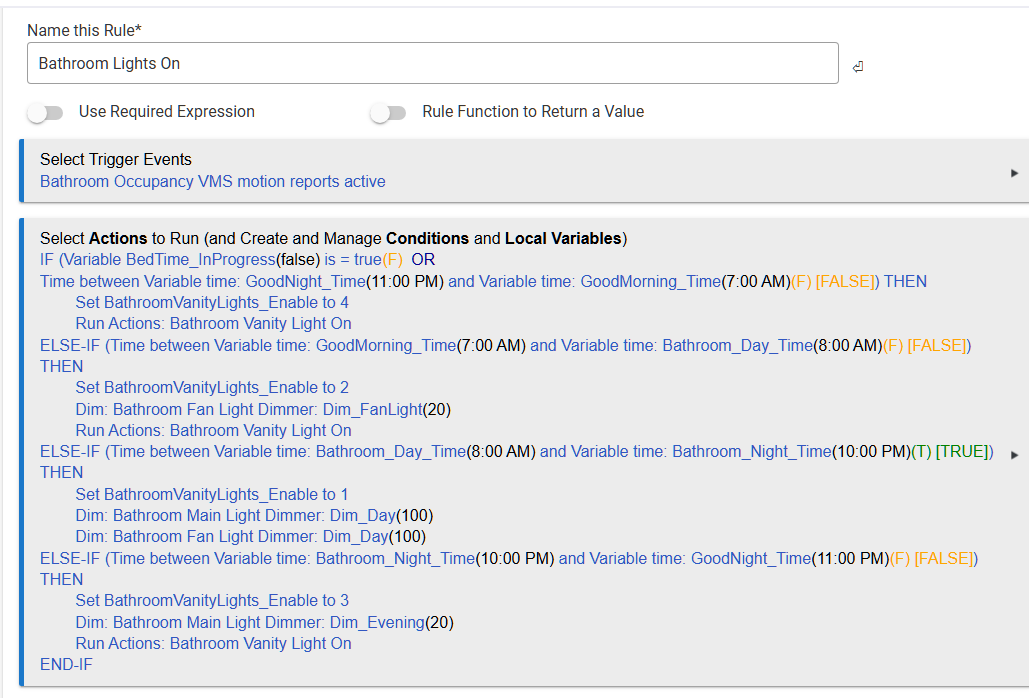Click the Bathroom Lights On name field
This screenshot has width=1029, height=698.
432,63
